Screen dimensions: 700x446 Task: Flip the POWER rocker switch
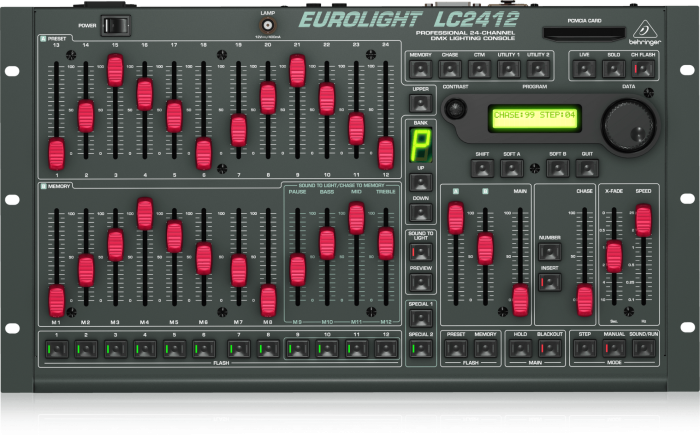116,25
